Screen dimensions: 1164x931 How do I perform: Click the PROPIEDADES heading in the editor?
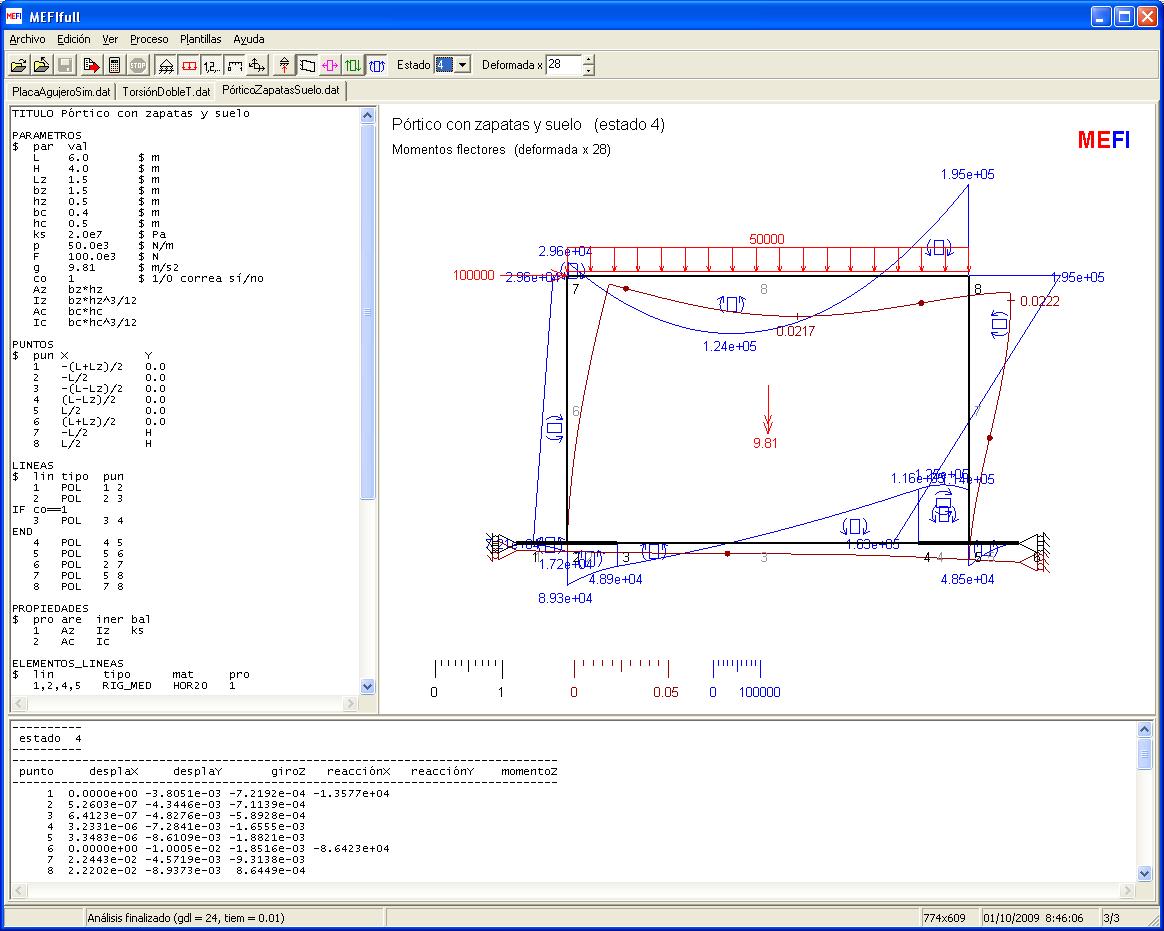coord(50,608)
